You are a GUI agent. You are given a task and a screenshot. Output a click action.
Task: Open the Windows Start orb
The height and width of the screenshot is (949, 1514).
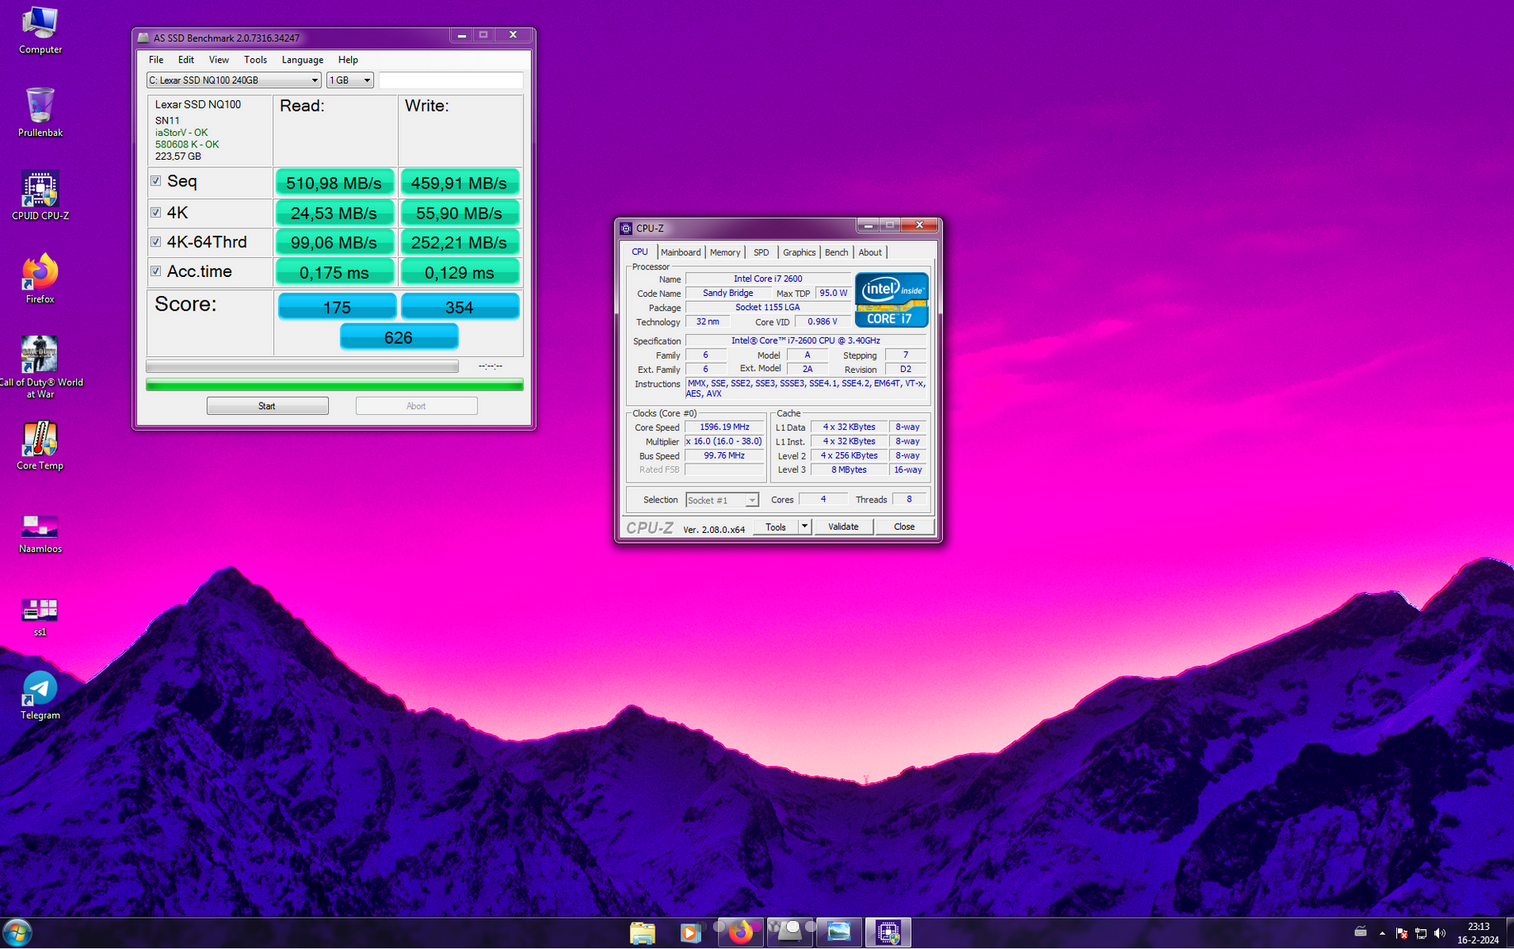tap(18, 933)
